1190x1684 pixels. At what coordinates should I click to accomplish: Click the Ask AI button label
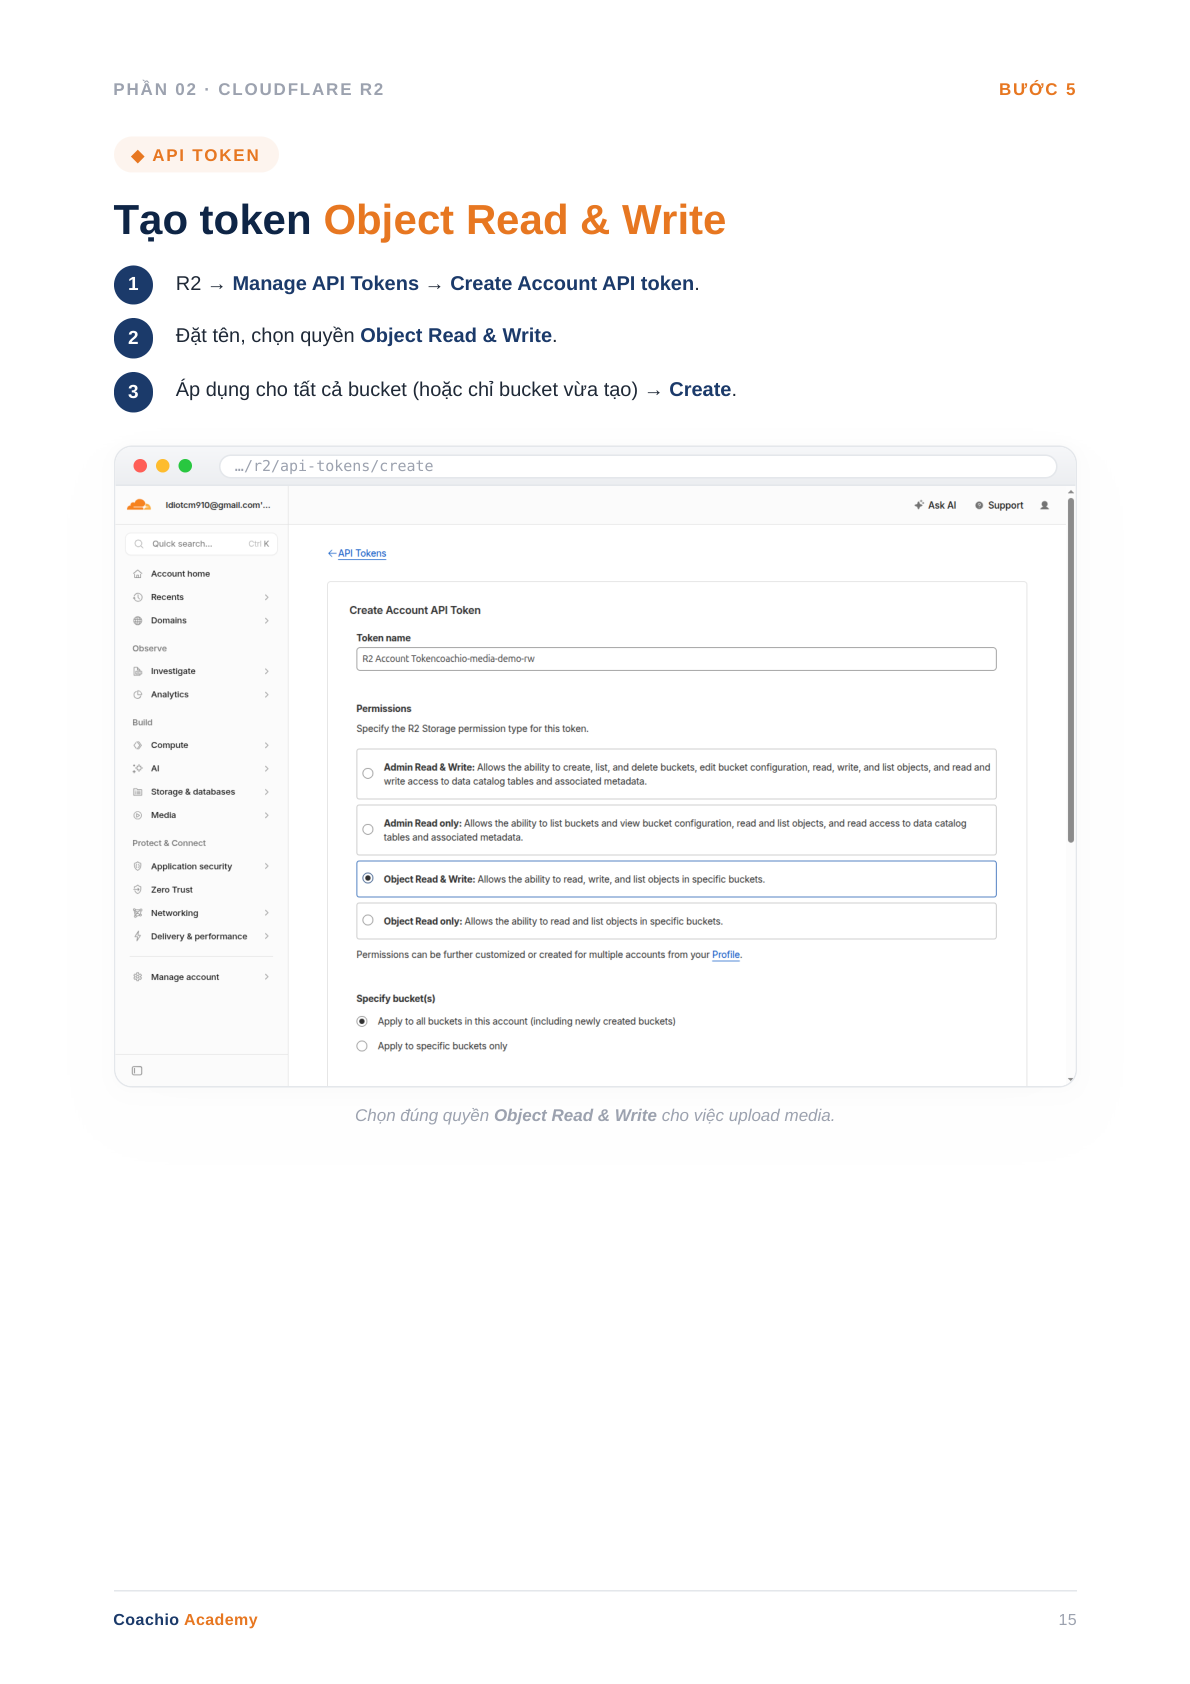tap(942, 506)
